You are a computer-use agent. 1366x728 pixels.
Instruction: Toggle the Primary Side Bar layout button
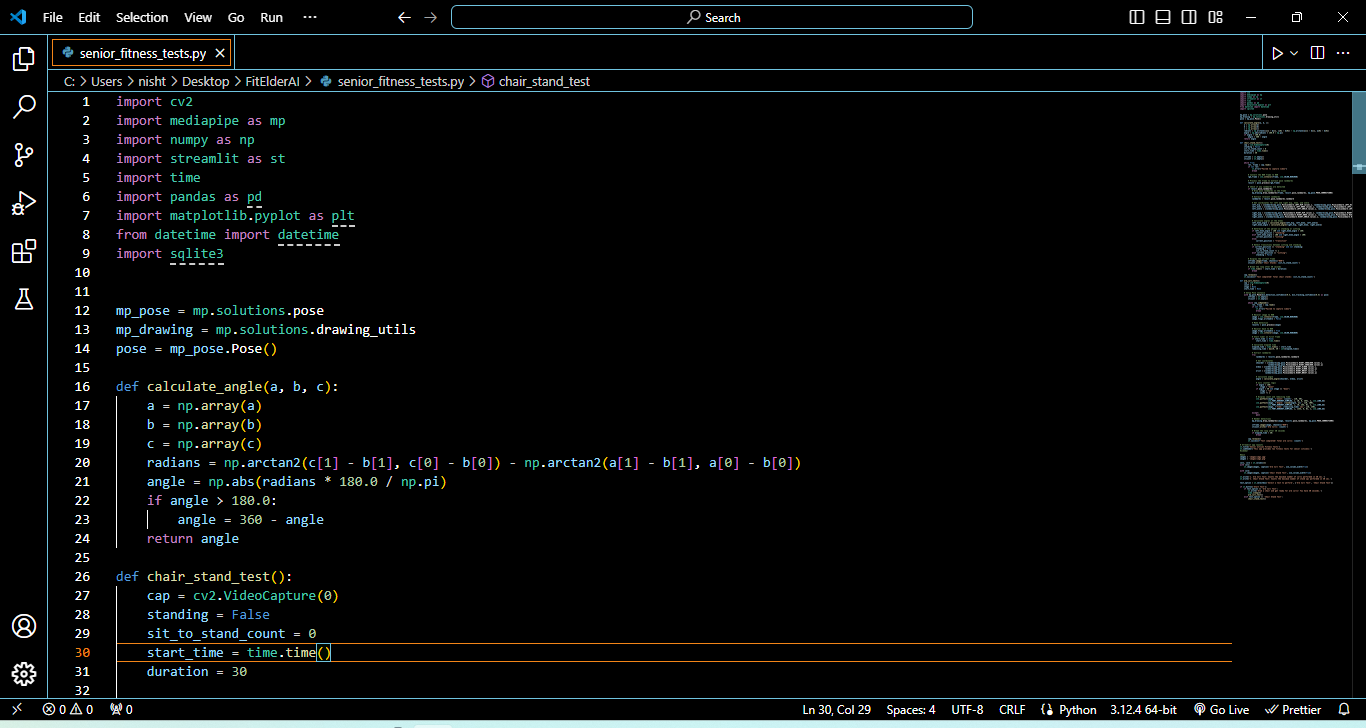click(x=1137, y=17)
